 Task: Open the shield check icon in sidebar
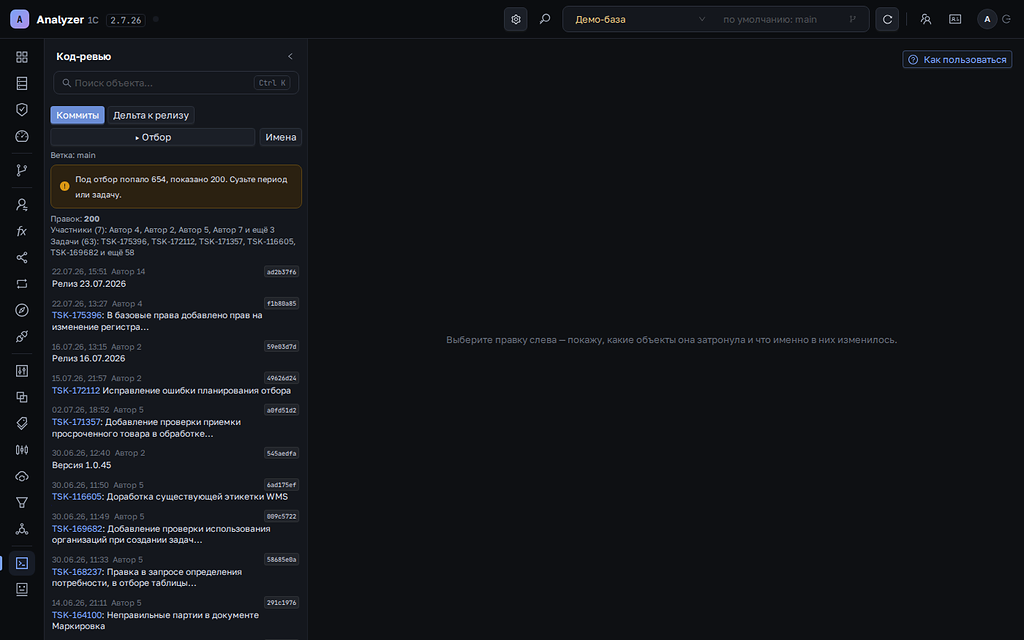click(22, 109)
